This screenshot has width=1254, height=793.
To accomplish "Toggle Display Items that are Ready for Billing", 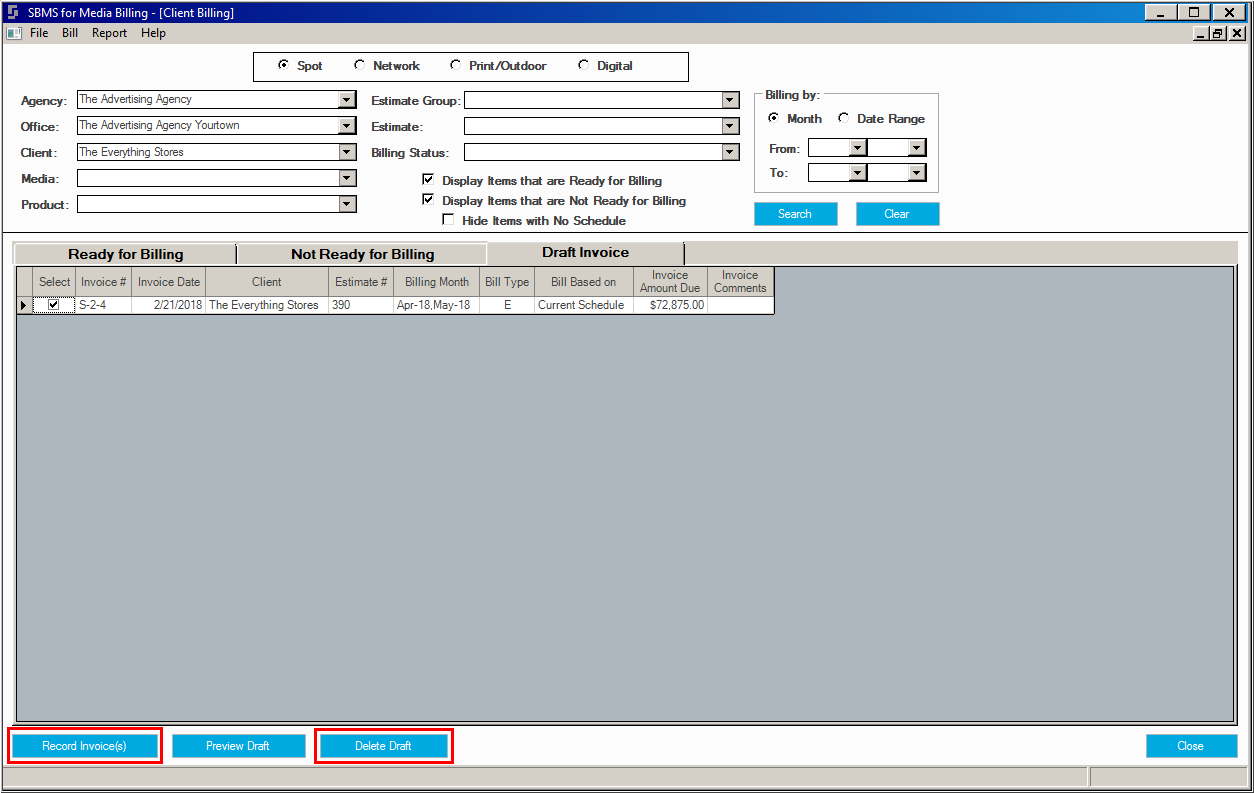I will pyautogui.click(x=428, y=180).
